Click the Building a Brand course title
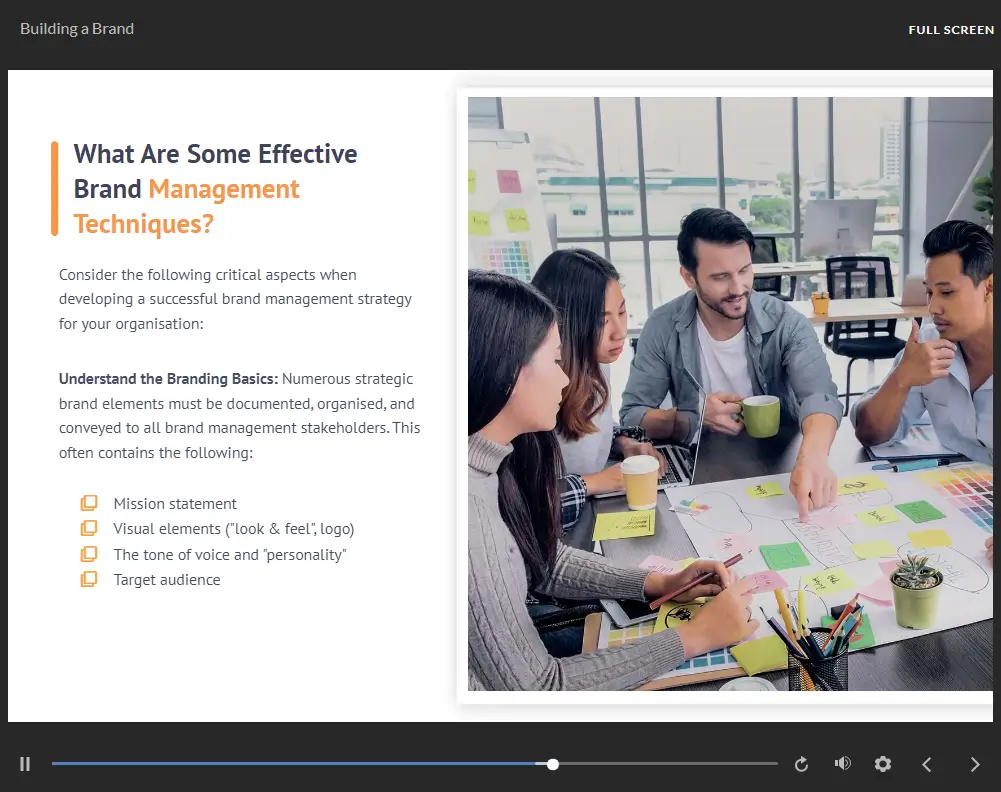Screen dimensions: 1001x792 [77, 29]
